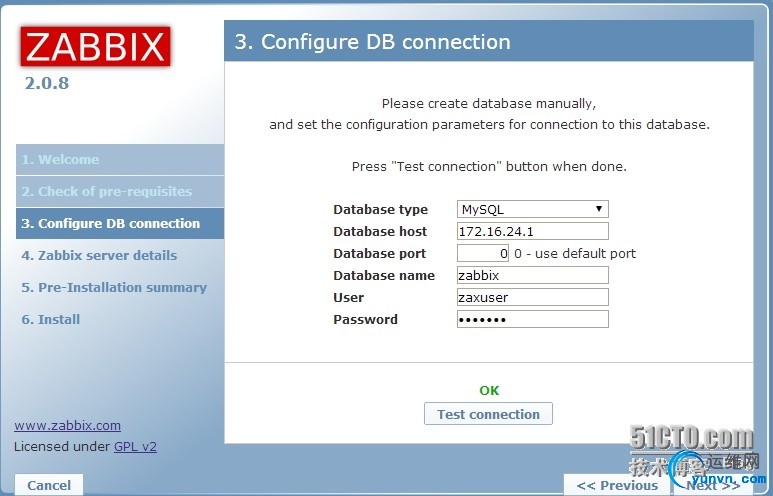Click the Database host field
773x496 pixels.
[532, 231]
